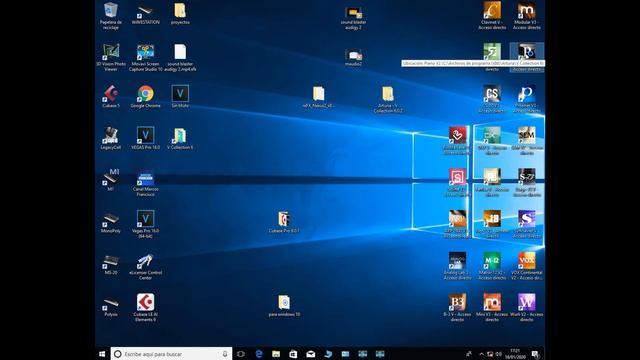Open the clock and date flyout
This screenshot has height=360, width=640.
tap(516, 354)
